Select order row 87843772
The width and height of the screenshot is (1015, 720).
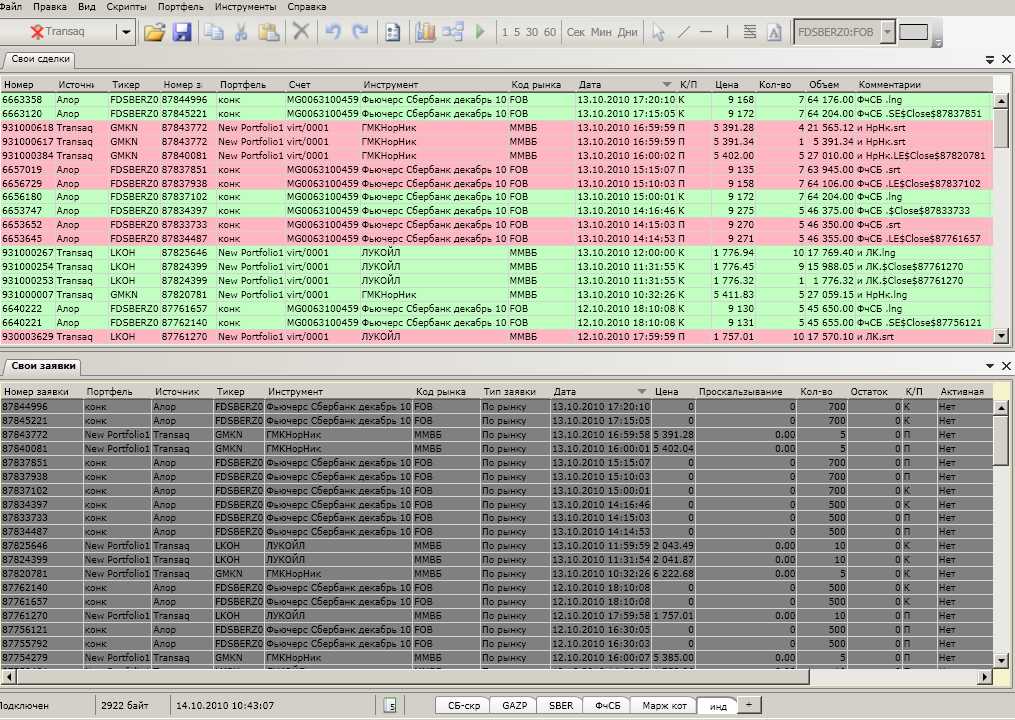pos(495,434)
